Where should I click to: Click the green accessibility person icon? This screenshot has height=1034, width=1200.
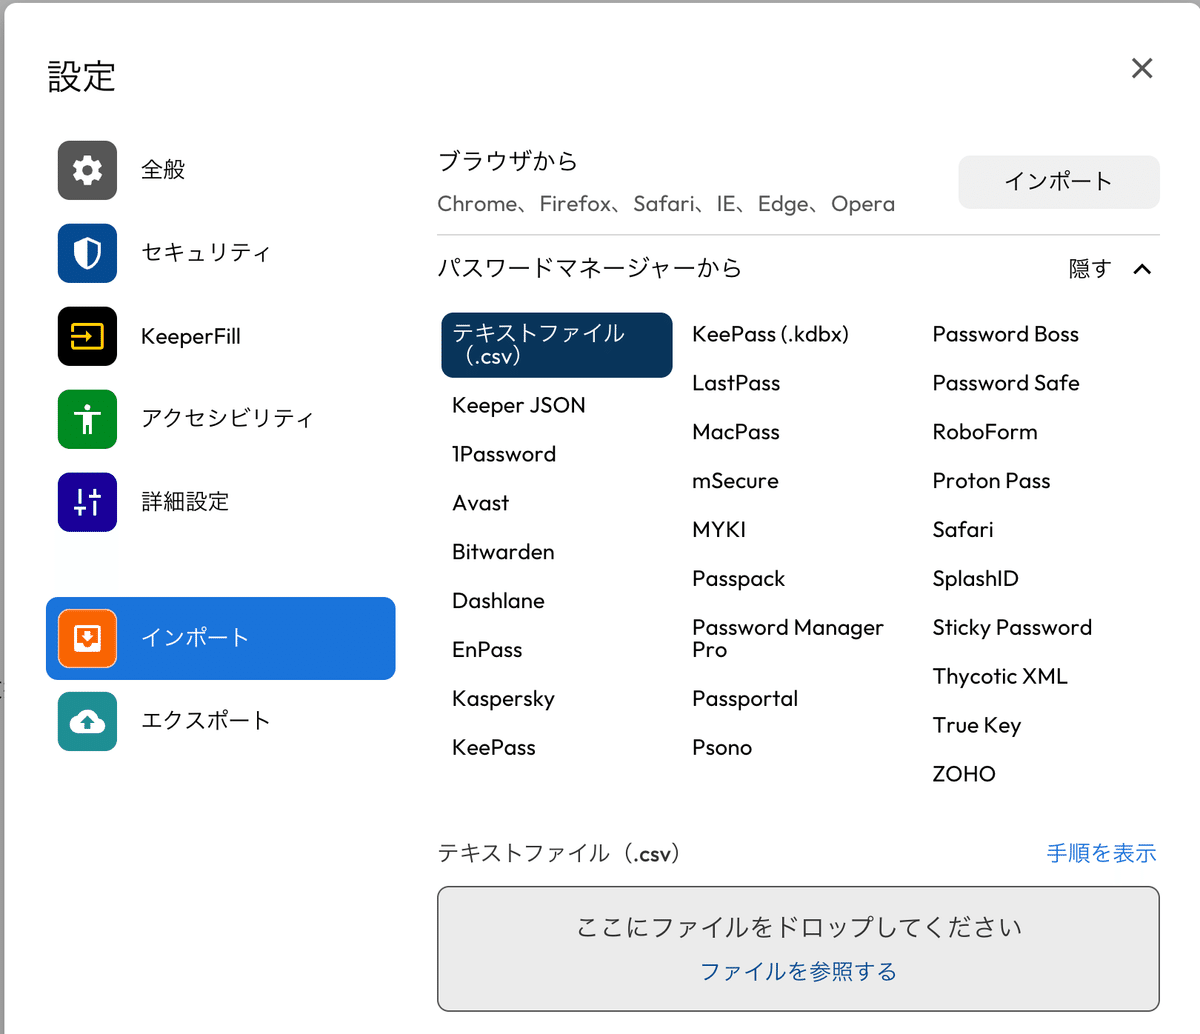tap(87, 419)
